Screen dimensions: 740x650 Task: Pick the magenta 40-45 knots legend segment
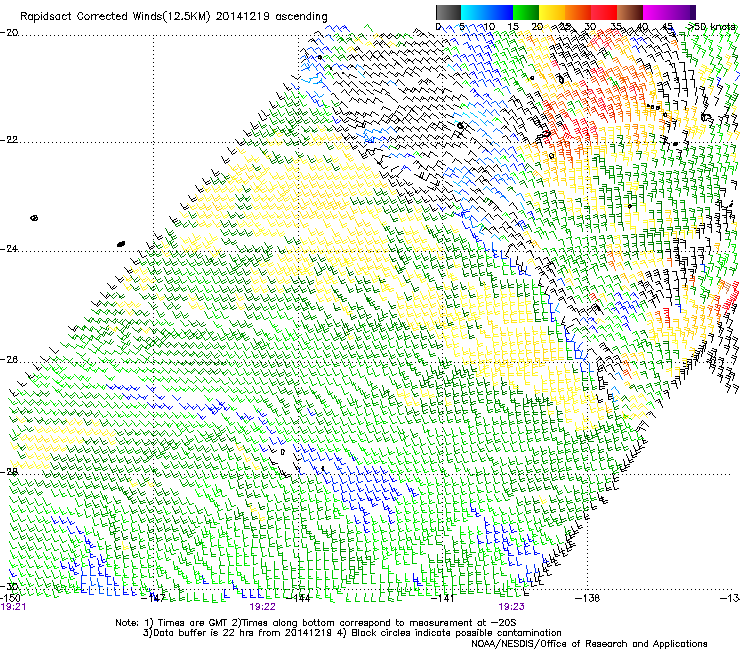656,12
